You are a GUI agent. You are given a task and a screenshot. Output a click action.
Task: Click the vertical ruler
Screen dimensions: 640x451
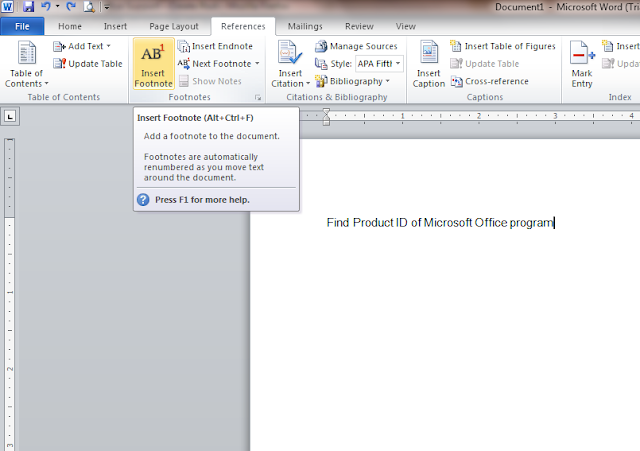pyautogui.click(x=9, y=294)
